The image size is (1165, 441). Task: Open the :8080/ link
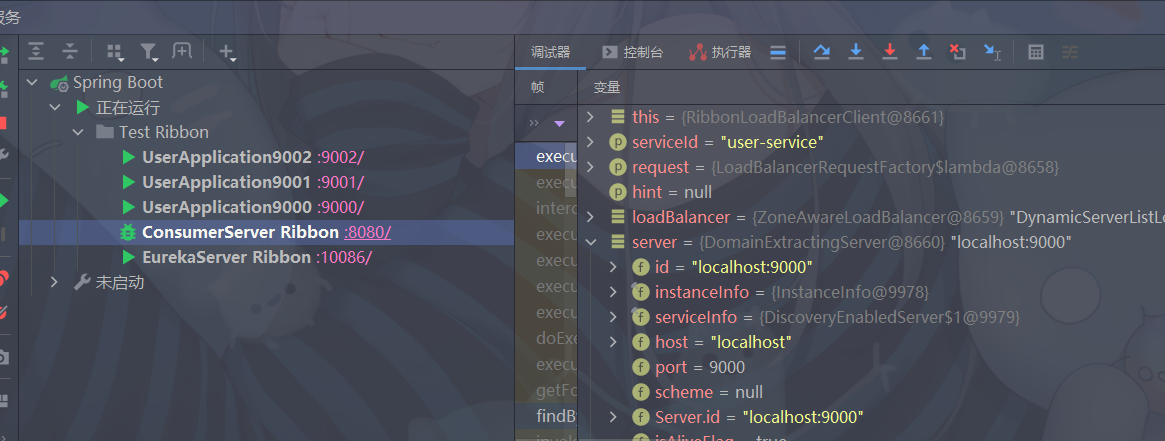(367, 232)
